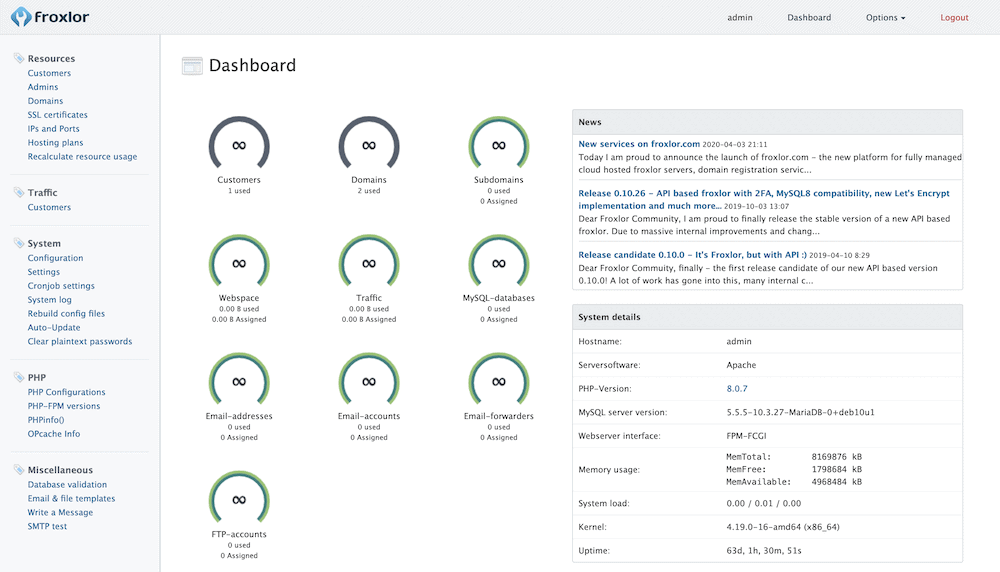Log out using the Logout link
Viewport: 1000px width, 572px height.
pyautogui.click(x=954, y=18)
